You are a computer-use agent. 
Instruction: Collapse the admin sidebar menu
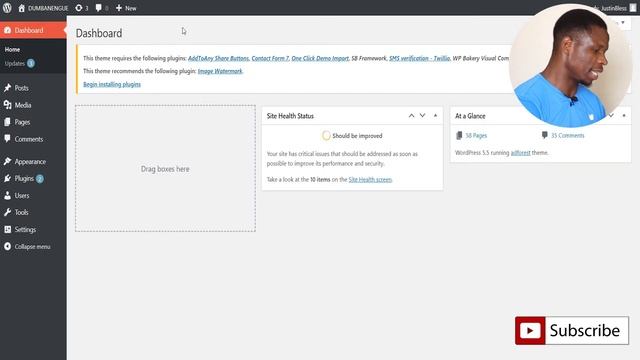point(33,247)
